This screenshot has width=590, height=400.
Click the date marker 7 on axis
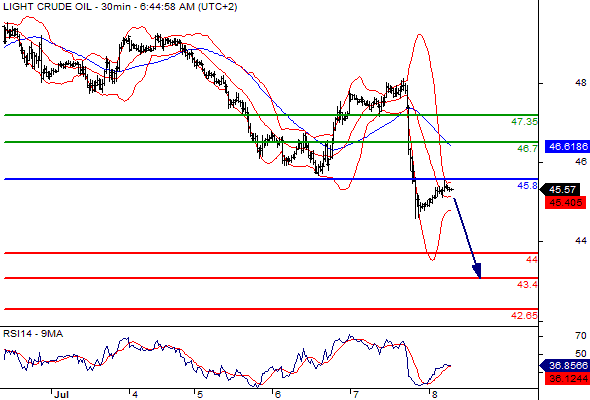(355, 395)
